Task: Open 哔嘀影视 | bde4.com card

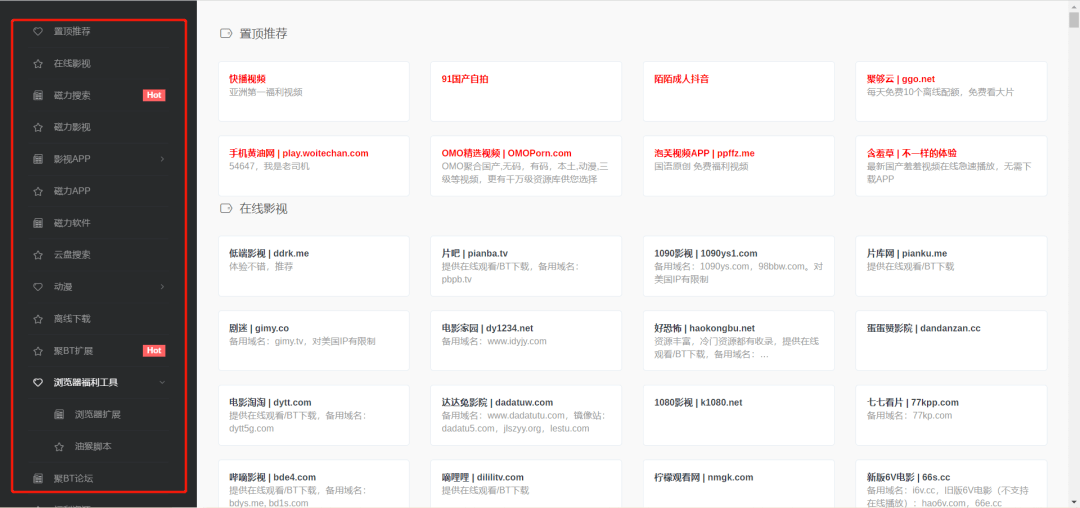Action: (313, 484)
